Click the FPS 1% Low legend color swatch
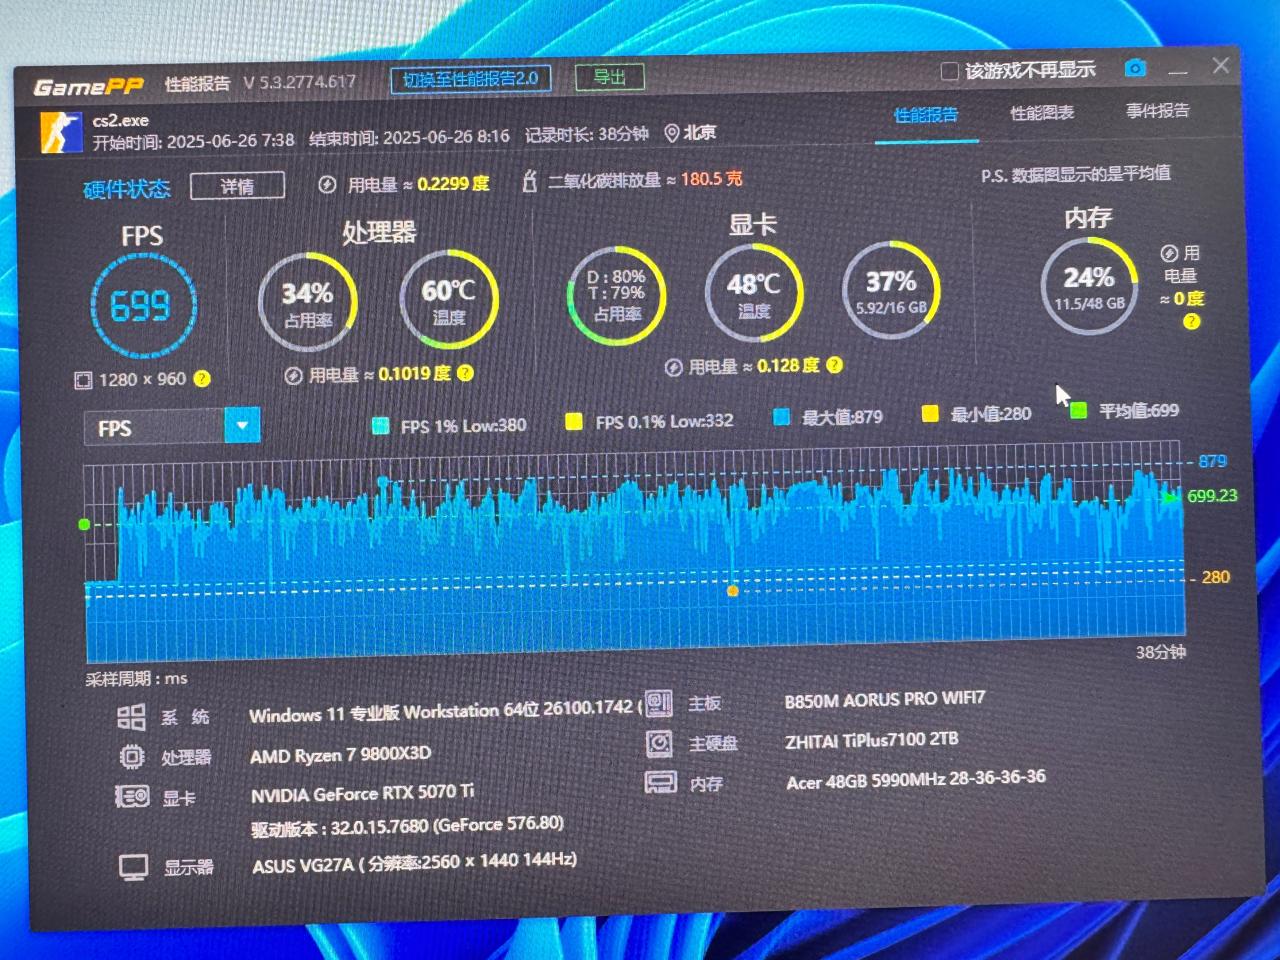 tap(380, 426)
